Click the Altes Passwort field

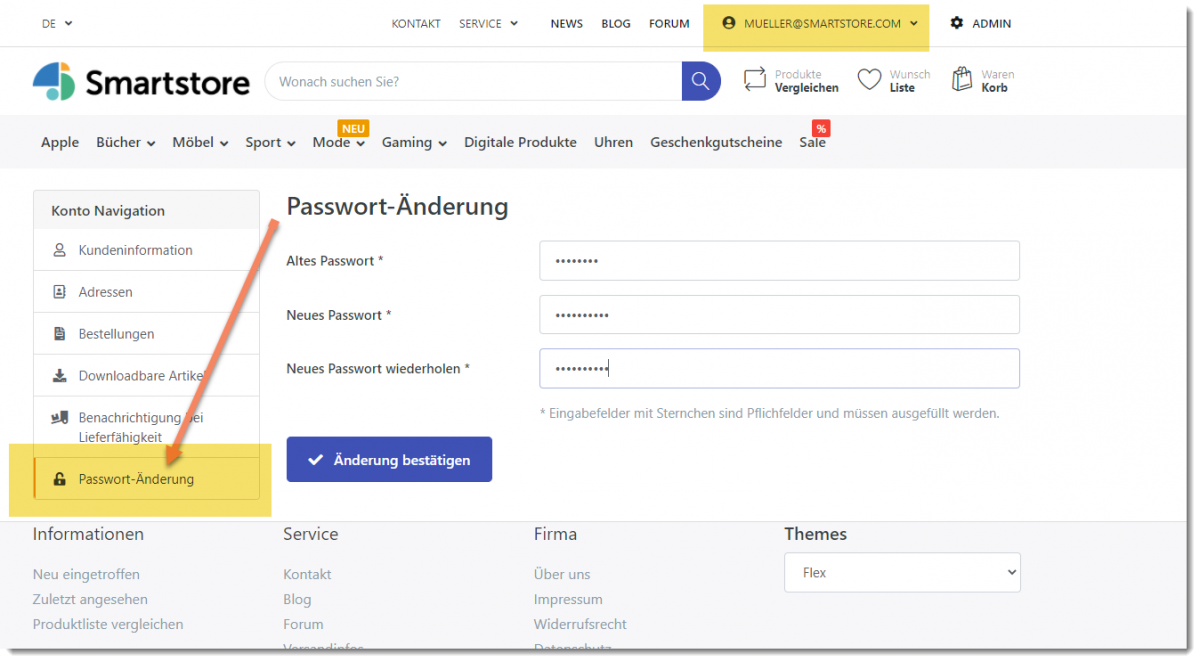pos(779,261)
